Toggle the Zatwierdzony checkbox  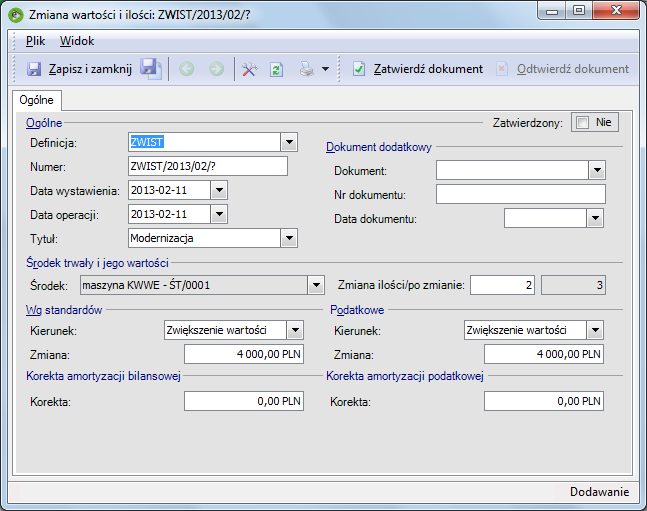point(582,123)
